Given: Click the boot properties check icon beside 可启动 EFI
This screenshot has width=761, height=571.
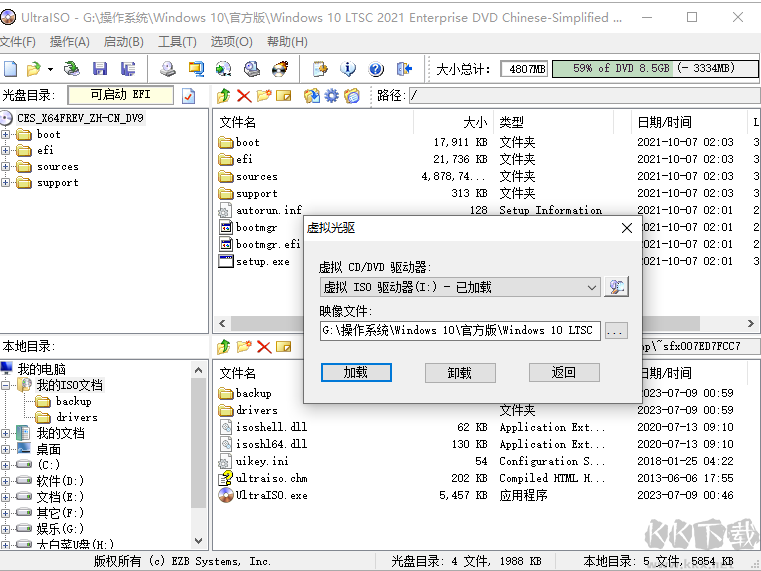Looking at the screenshot, I should pyautogui.click(x=188, y=96).
